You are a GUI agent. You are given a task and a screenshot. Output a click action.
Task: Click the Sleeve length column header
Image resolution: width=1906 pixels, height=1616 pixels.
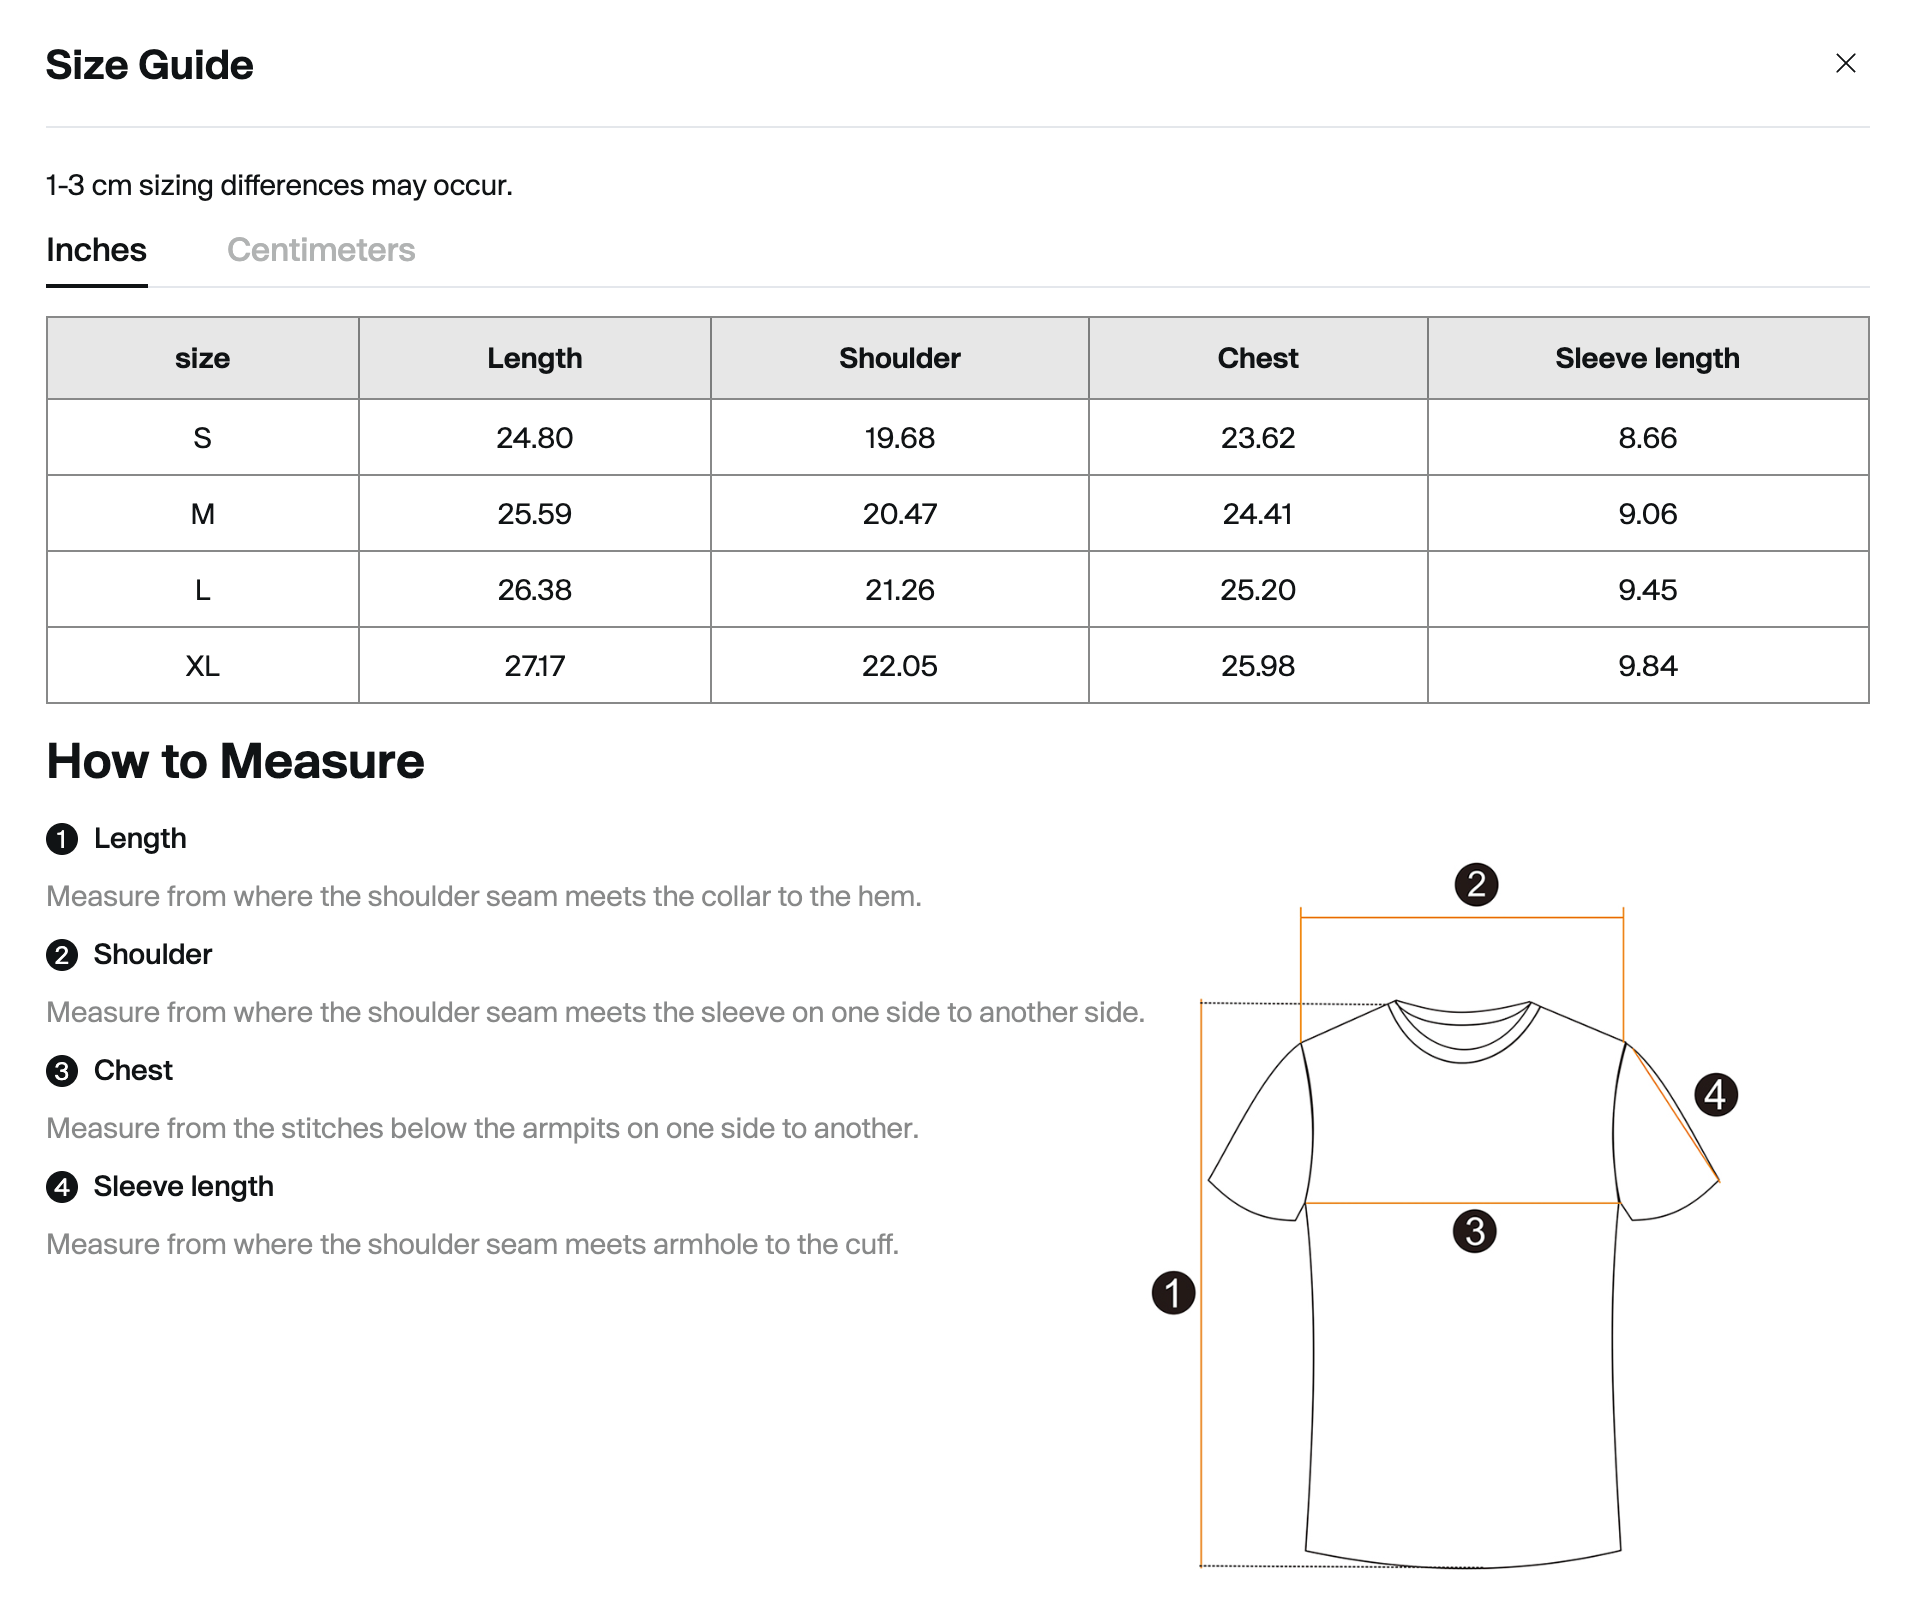point(1647,358)
